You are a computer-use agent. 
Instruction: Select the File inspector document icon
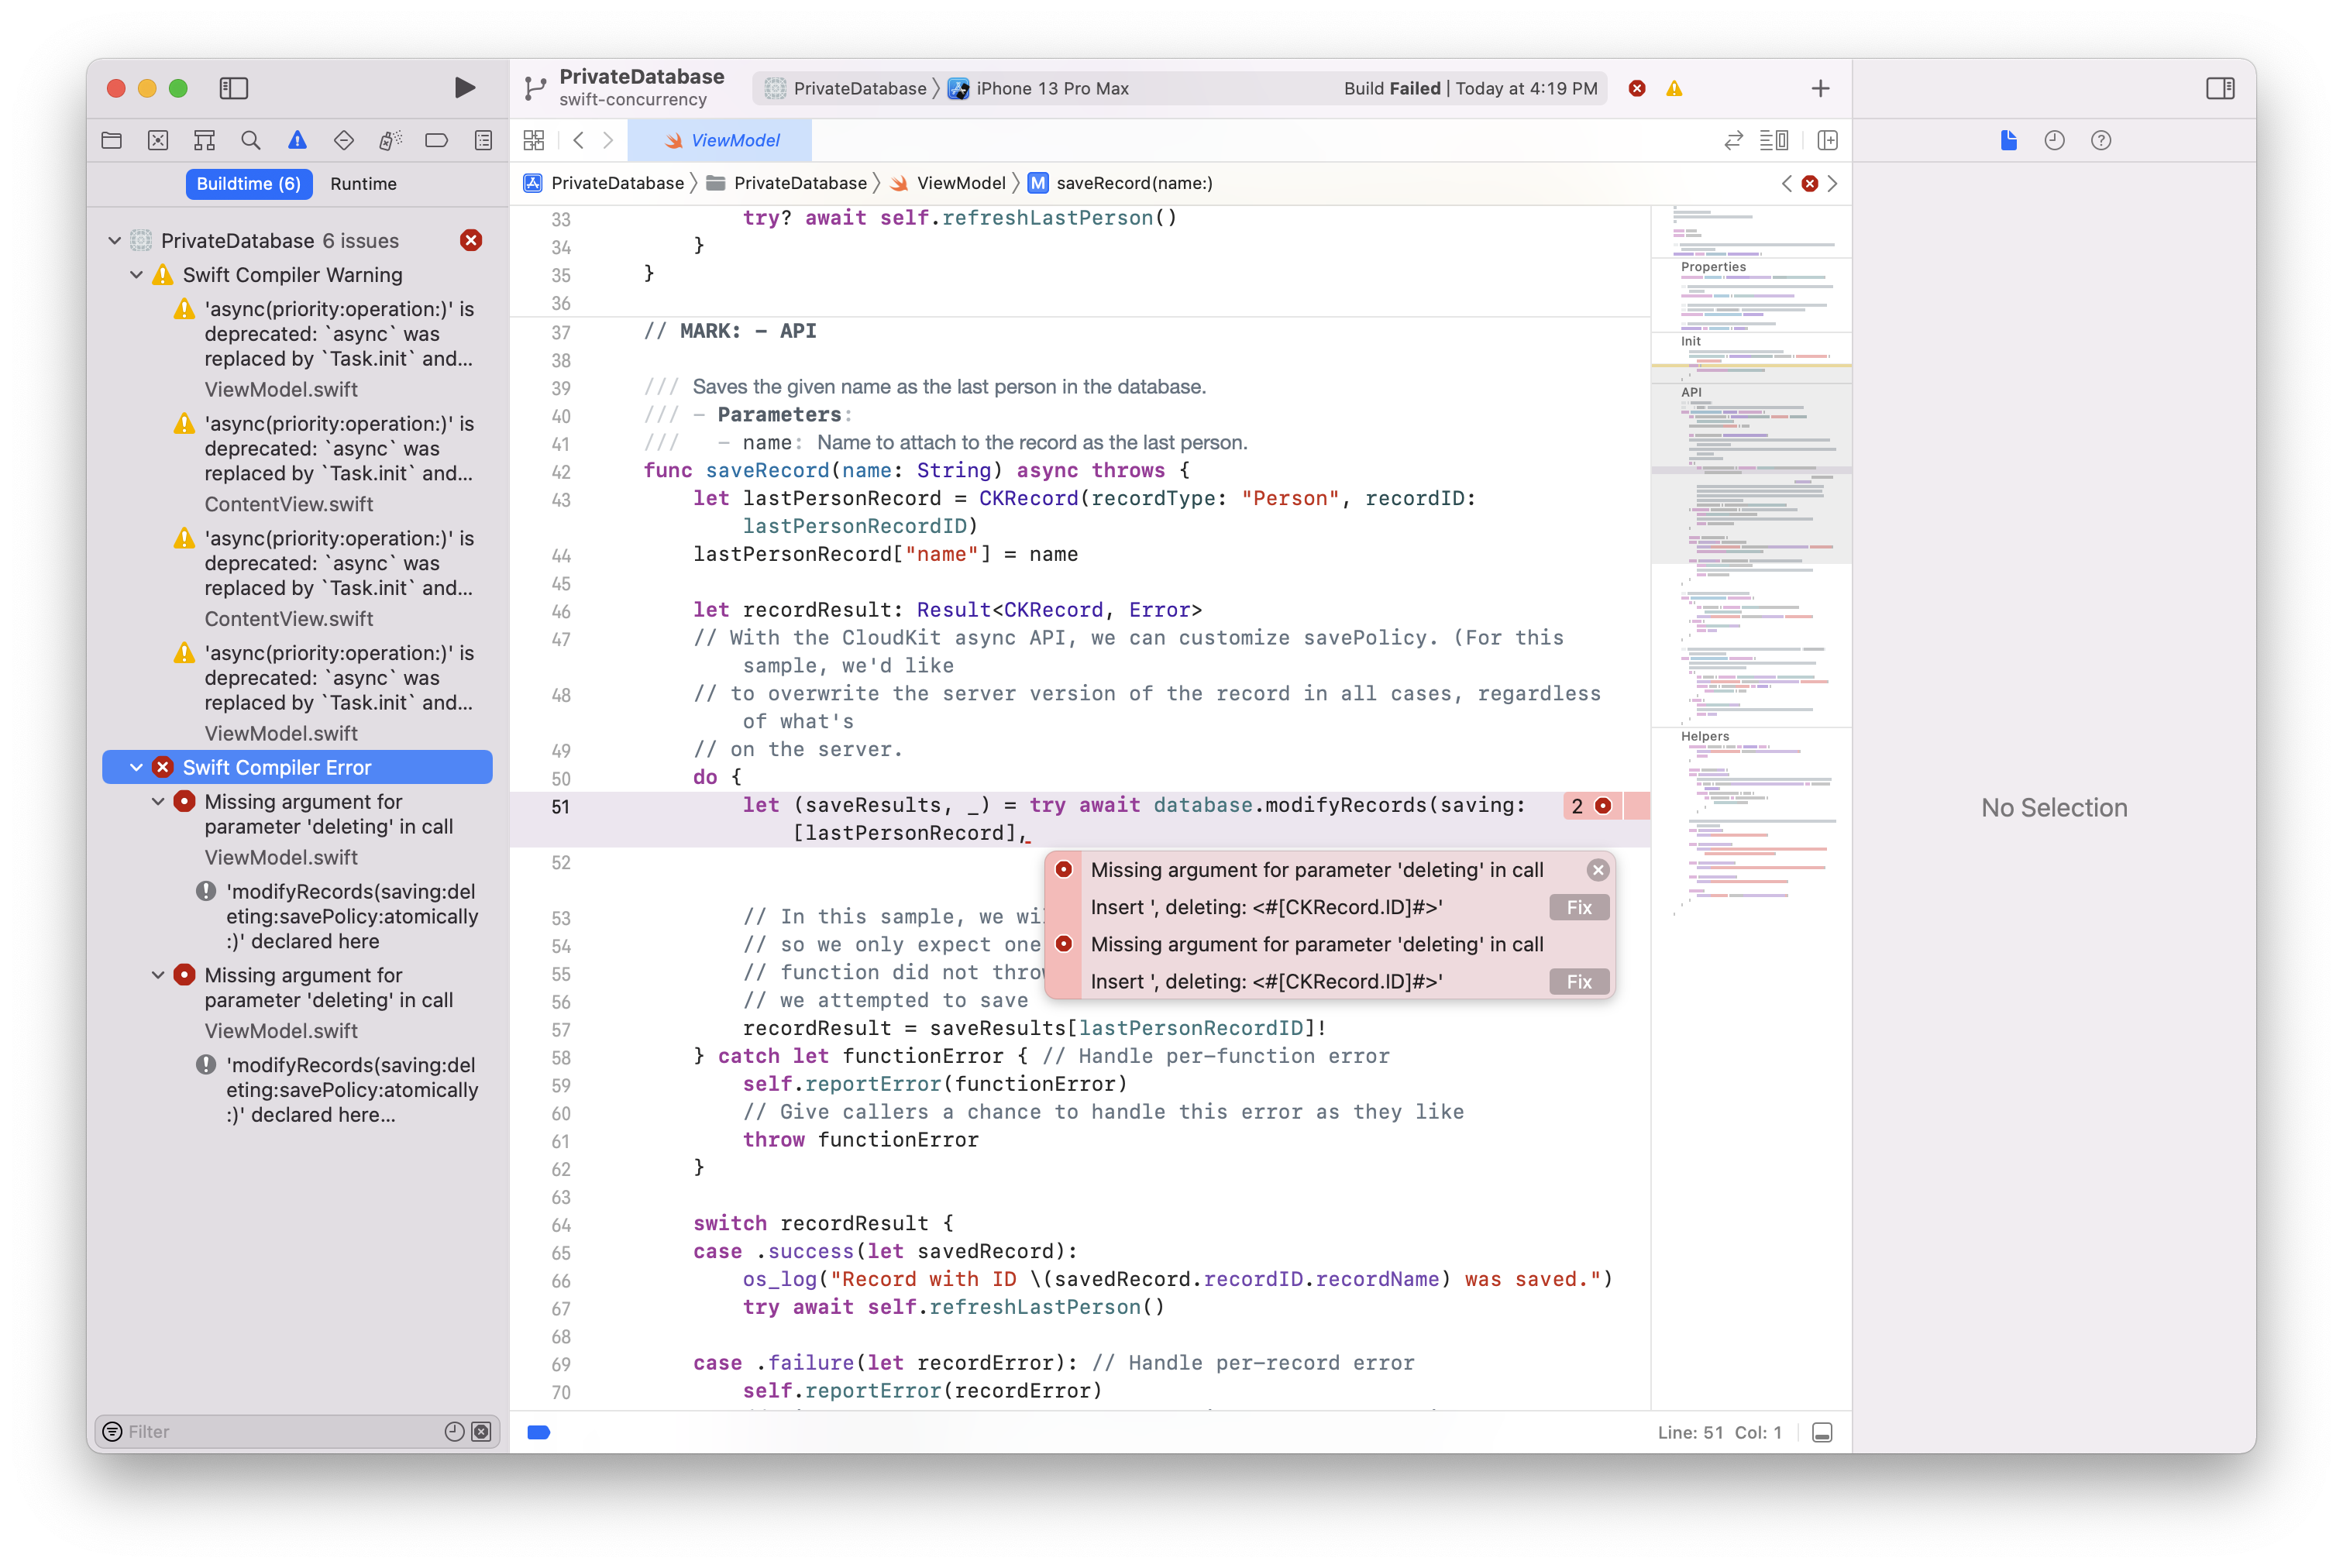pos(2008,140)
